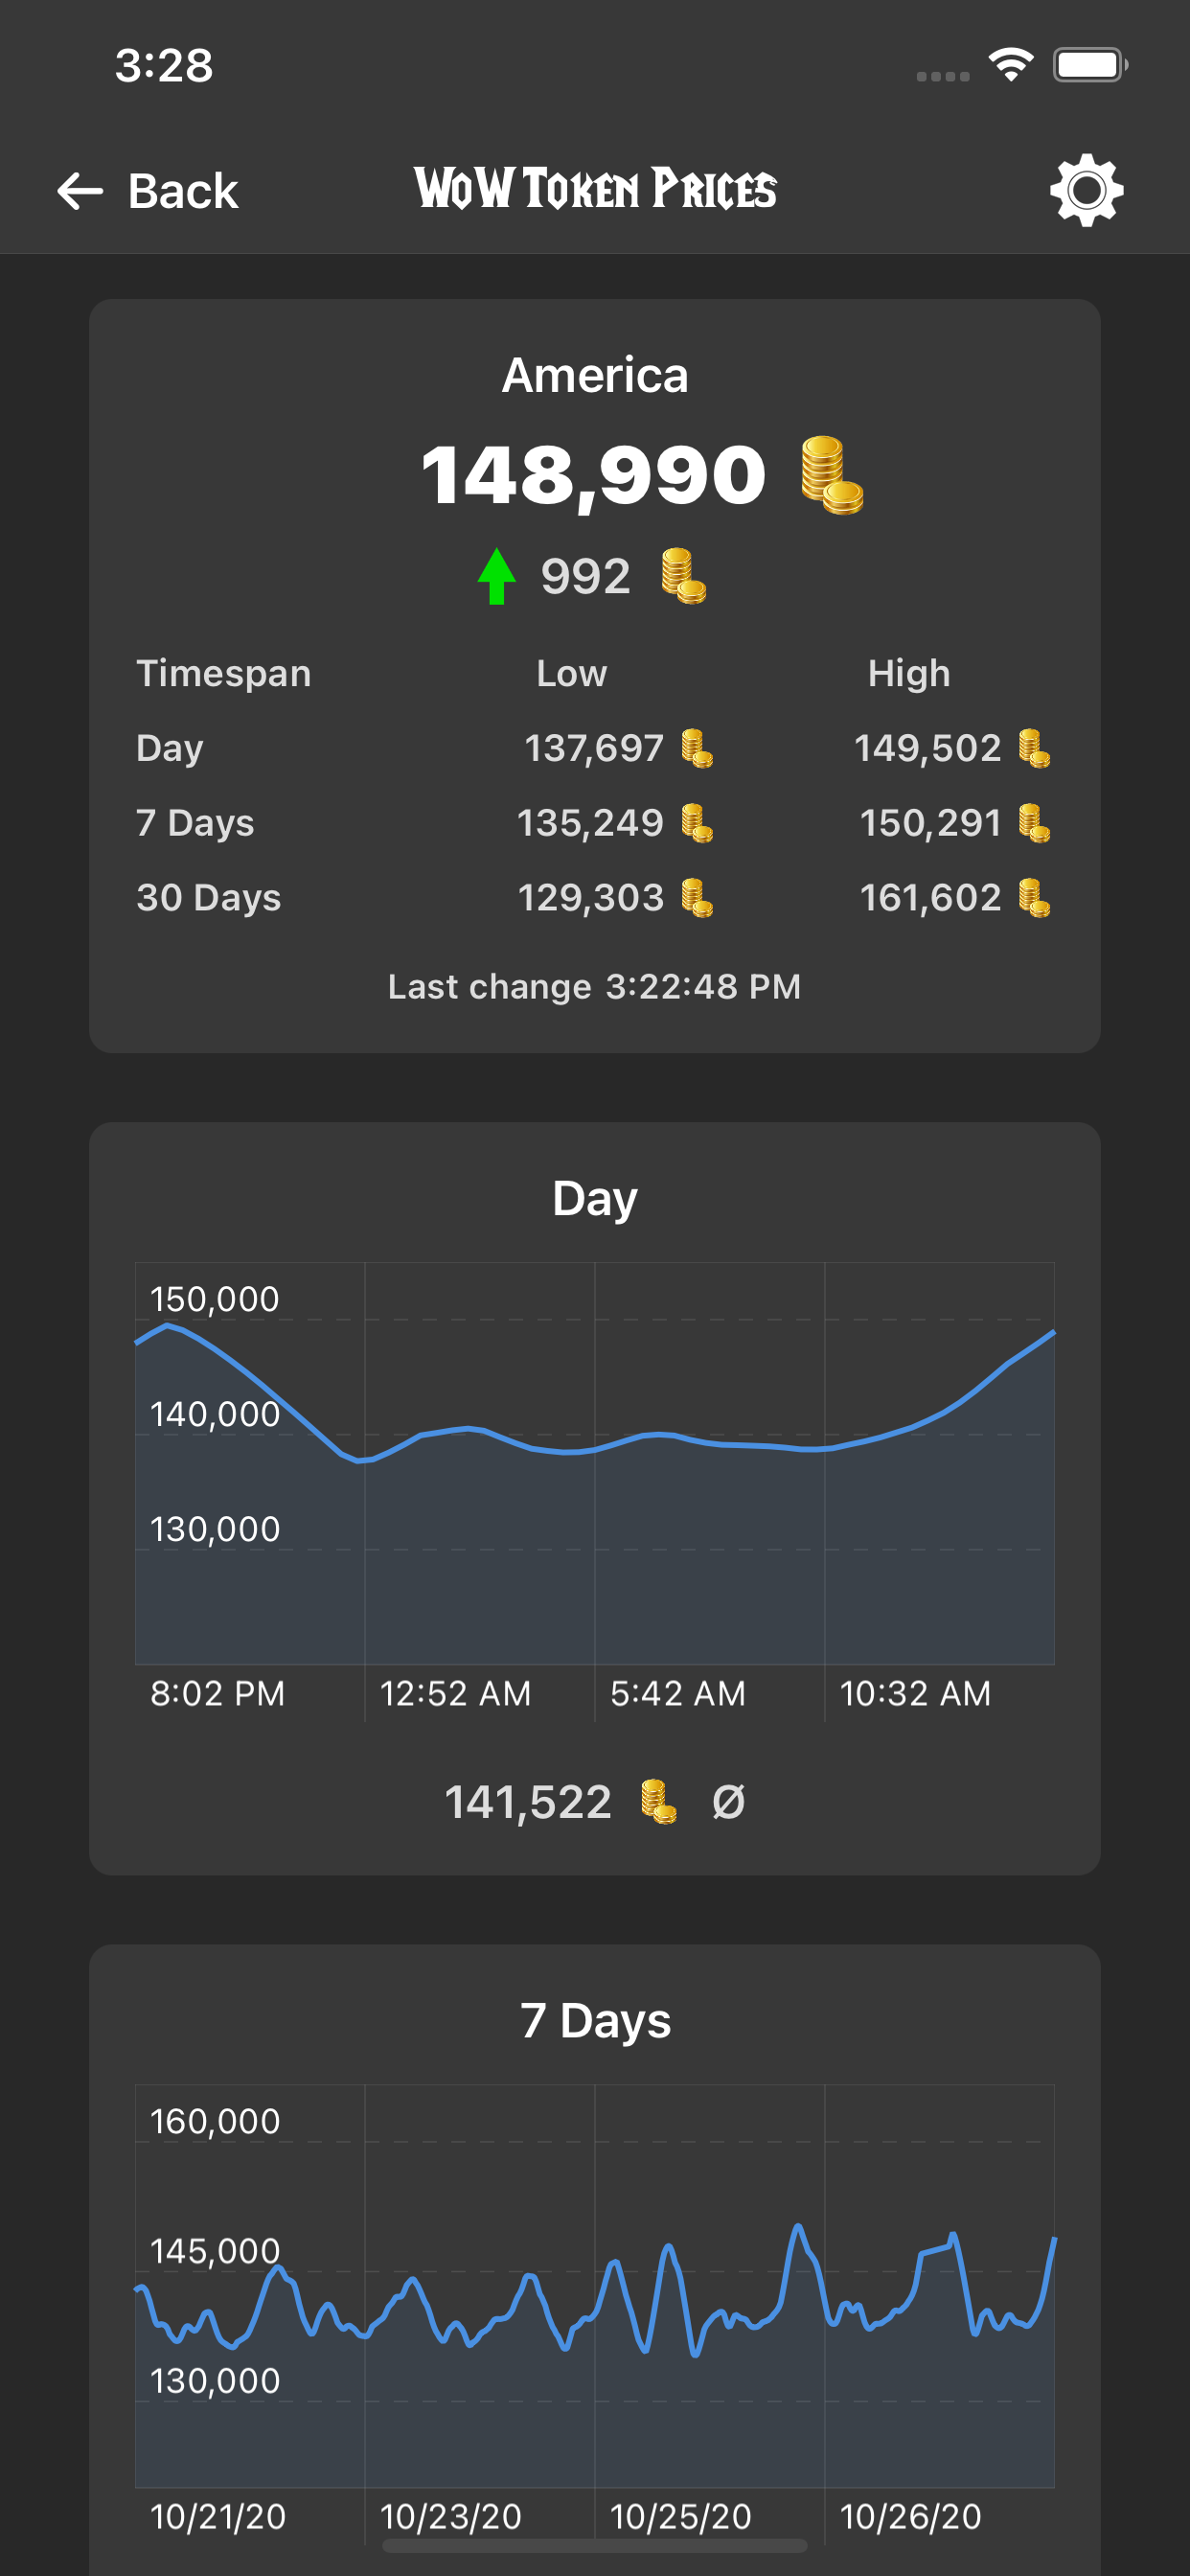Image resolution: width=1190 pixels, height=2576 pixels.
Task: Tap large gold coin icon beside 148,990
Action: tap(832, 475)
